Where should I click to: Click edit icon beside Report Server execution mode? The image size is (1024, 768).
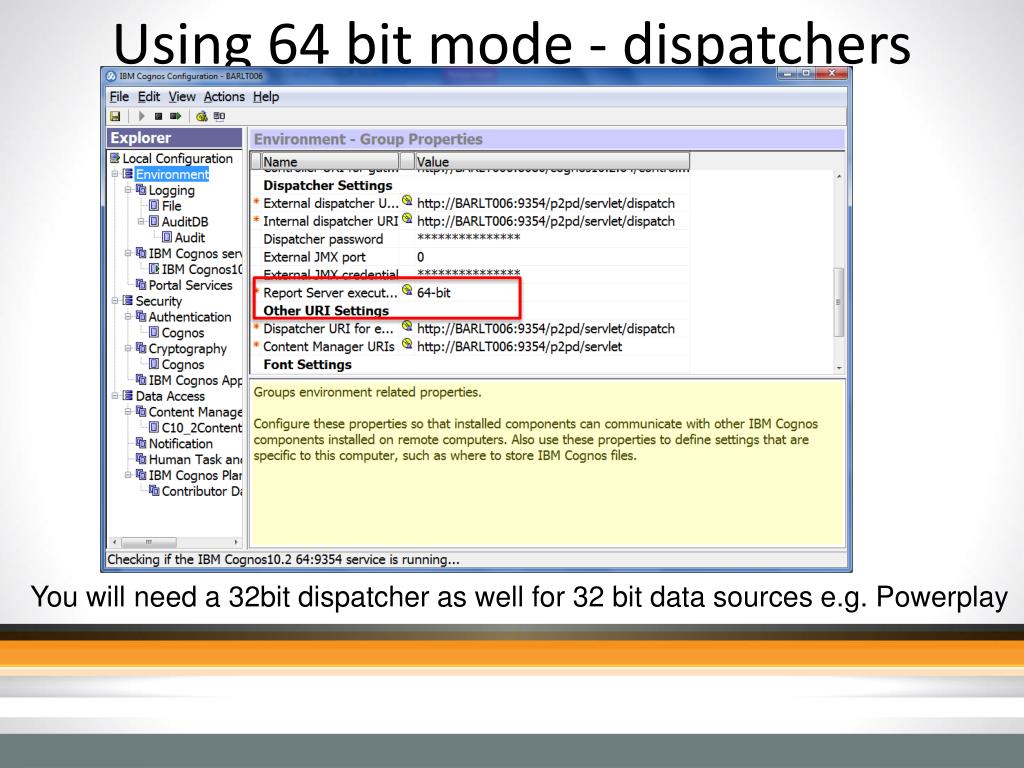click(407, 290)
